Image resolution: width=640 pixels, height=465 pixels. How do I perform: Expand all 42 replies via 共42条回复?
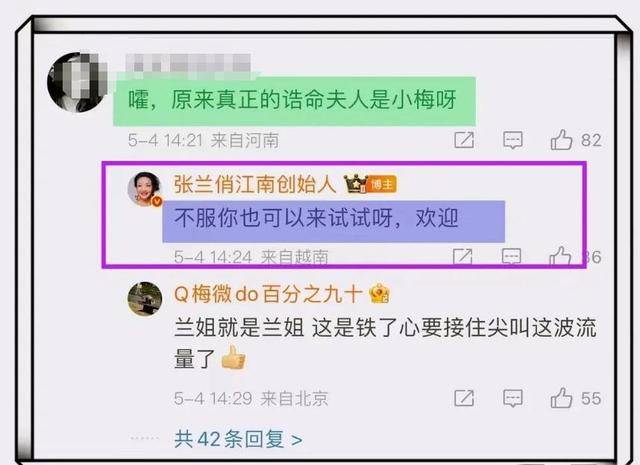point(238,439)
